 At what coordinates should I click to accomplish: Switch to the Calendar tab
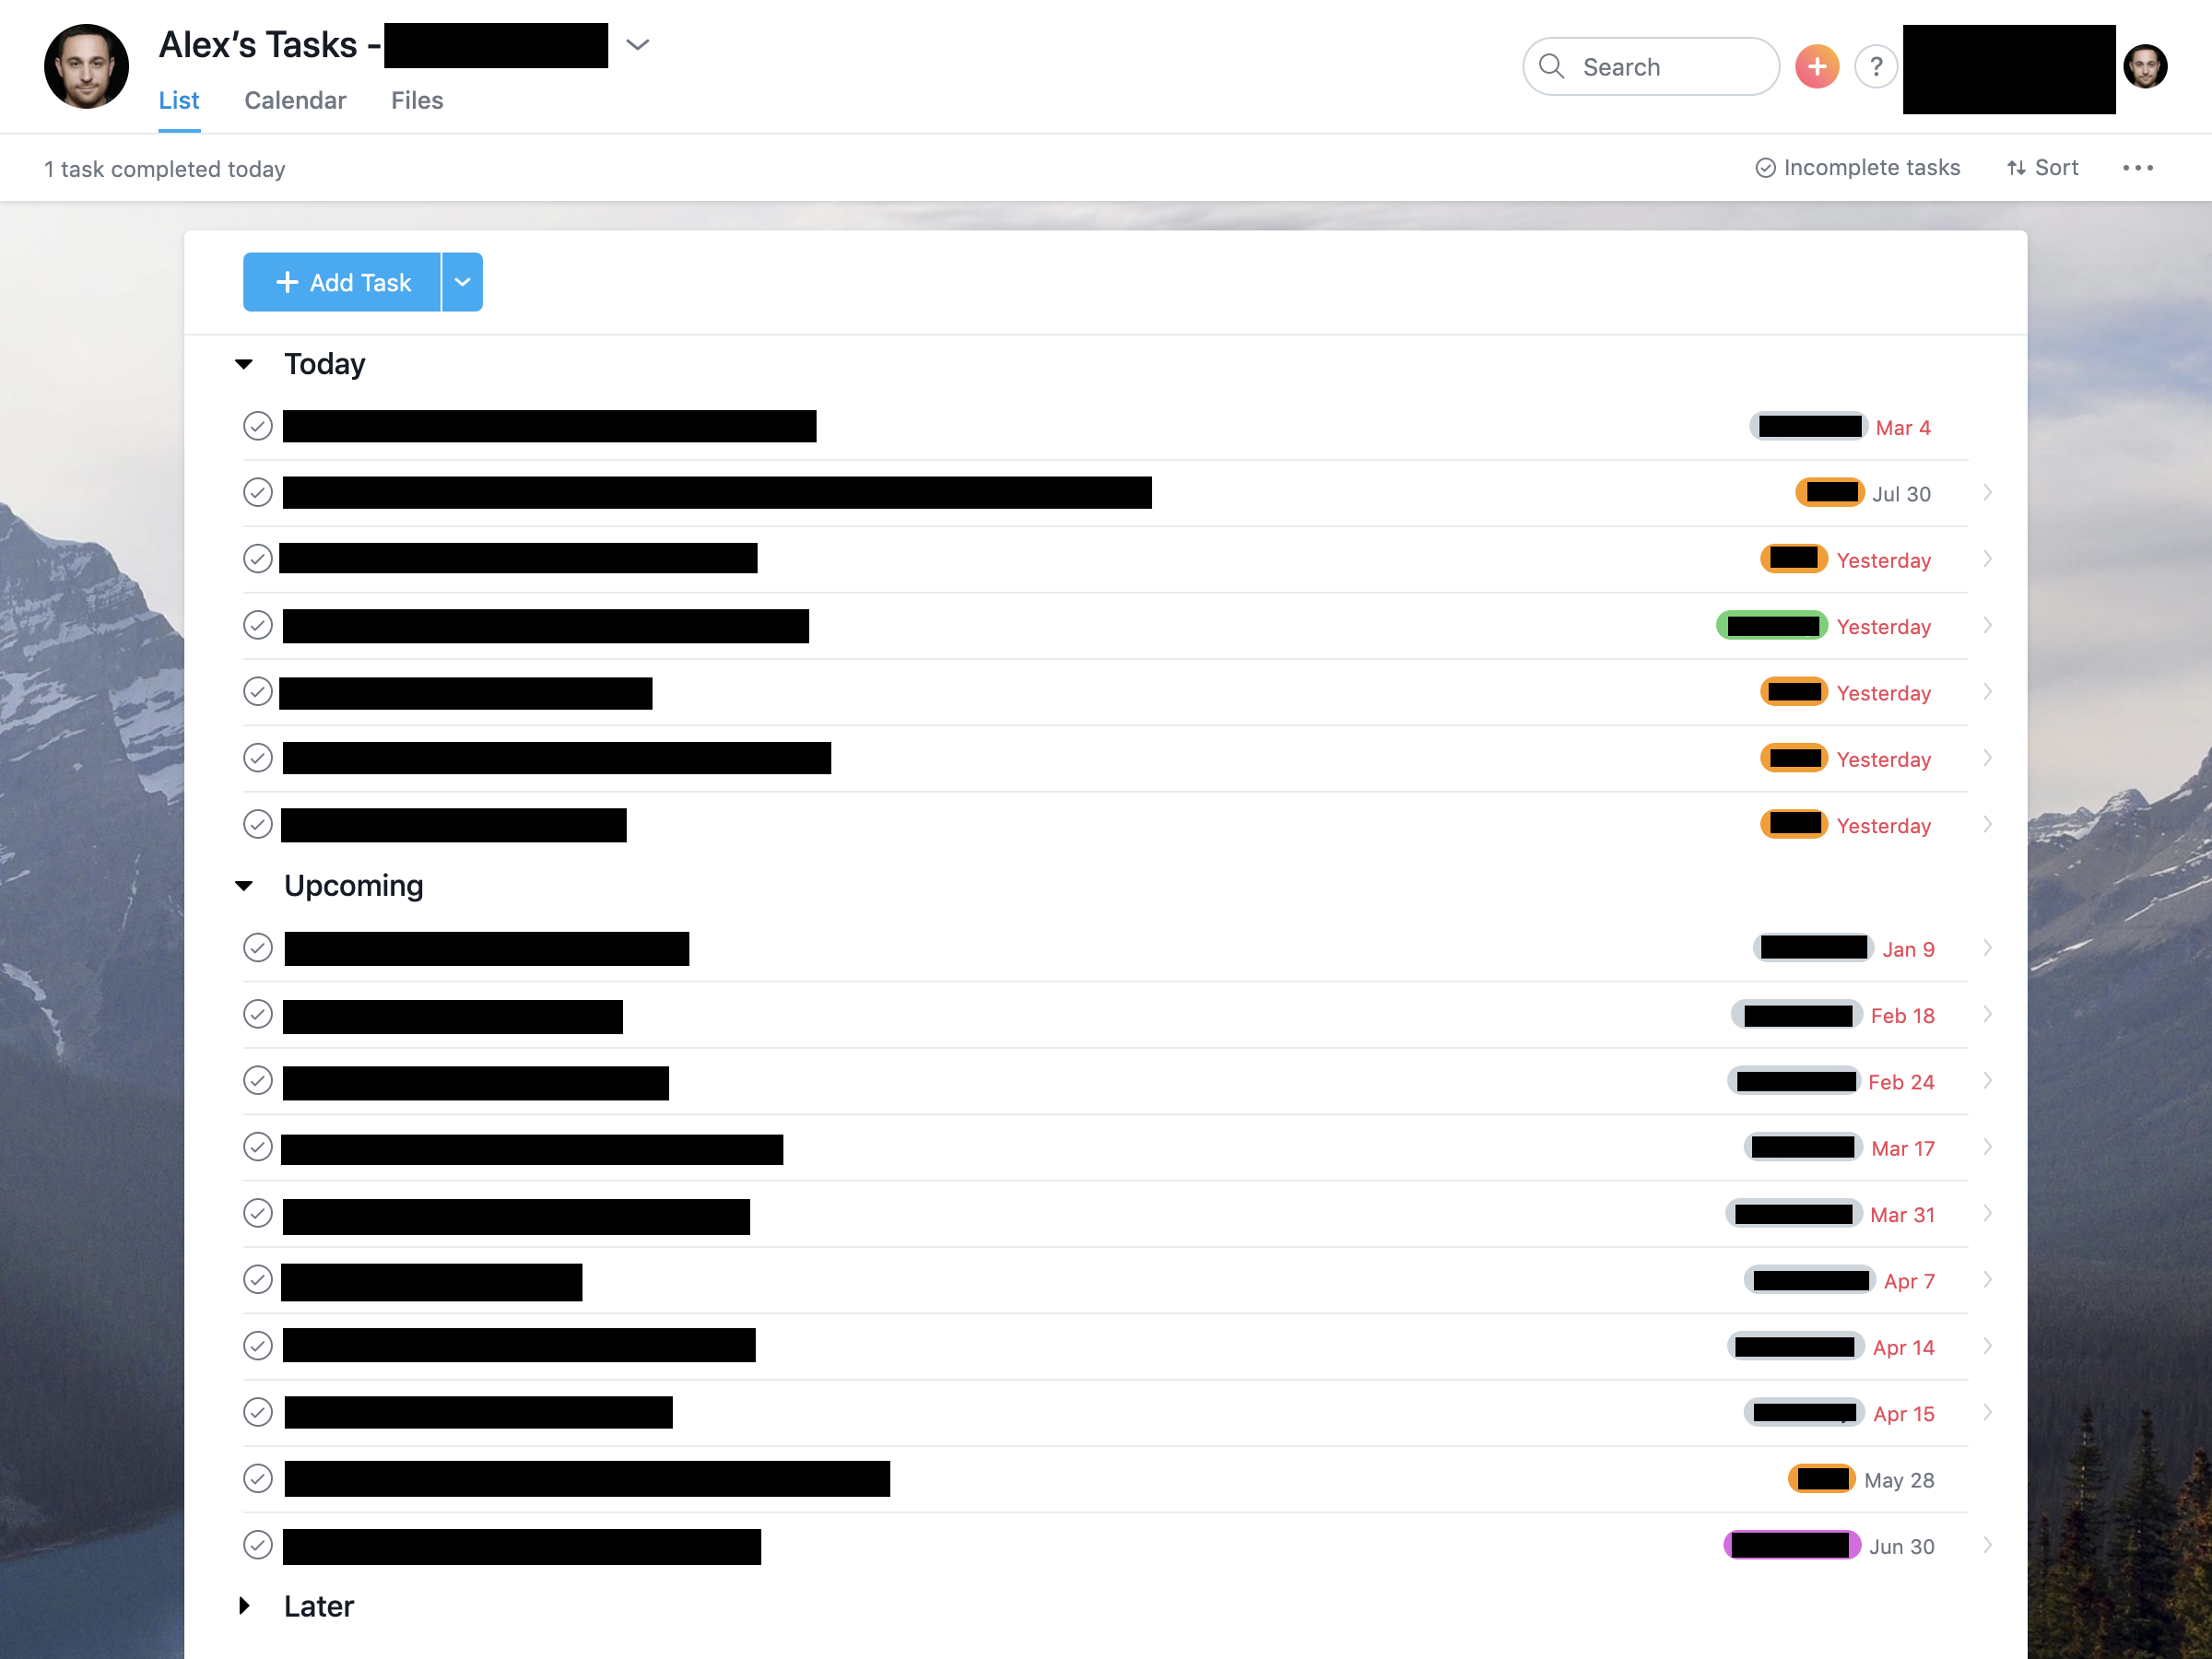[x=294, y=100]
